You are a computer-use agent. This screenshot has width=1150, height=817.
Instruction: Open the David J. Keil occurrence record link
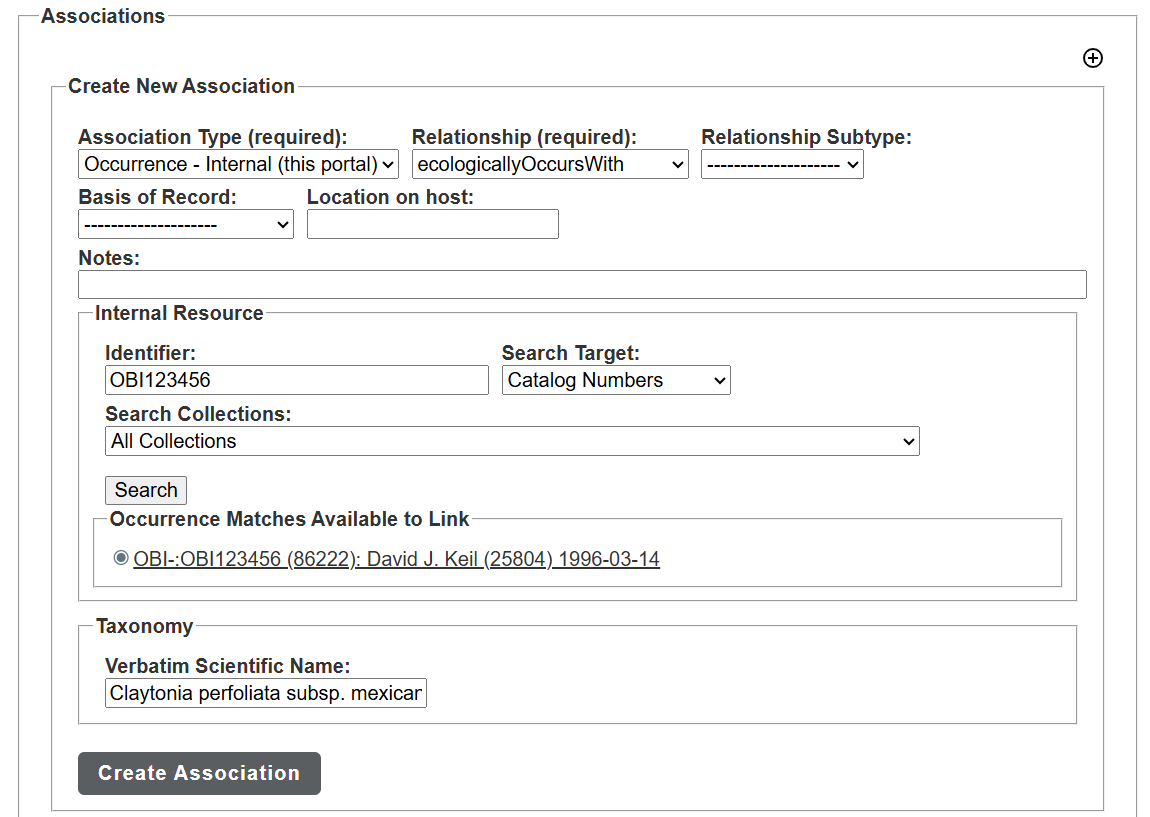tap(397, 558)
